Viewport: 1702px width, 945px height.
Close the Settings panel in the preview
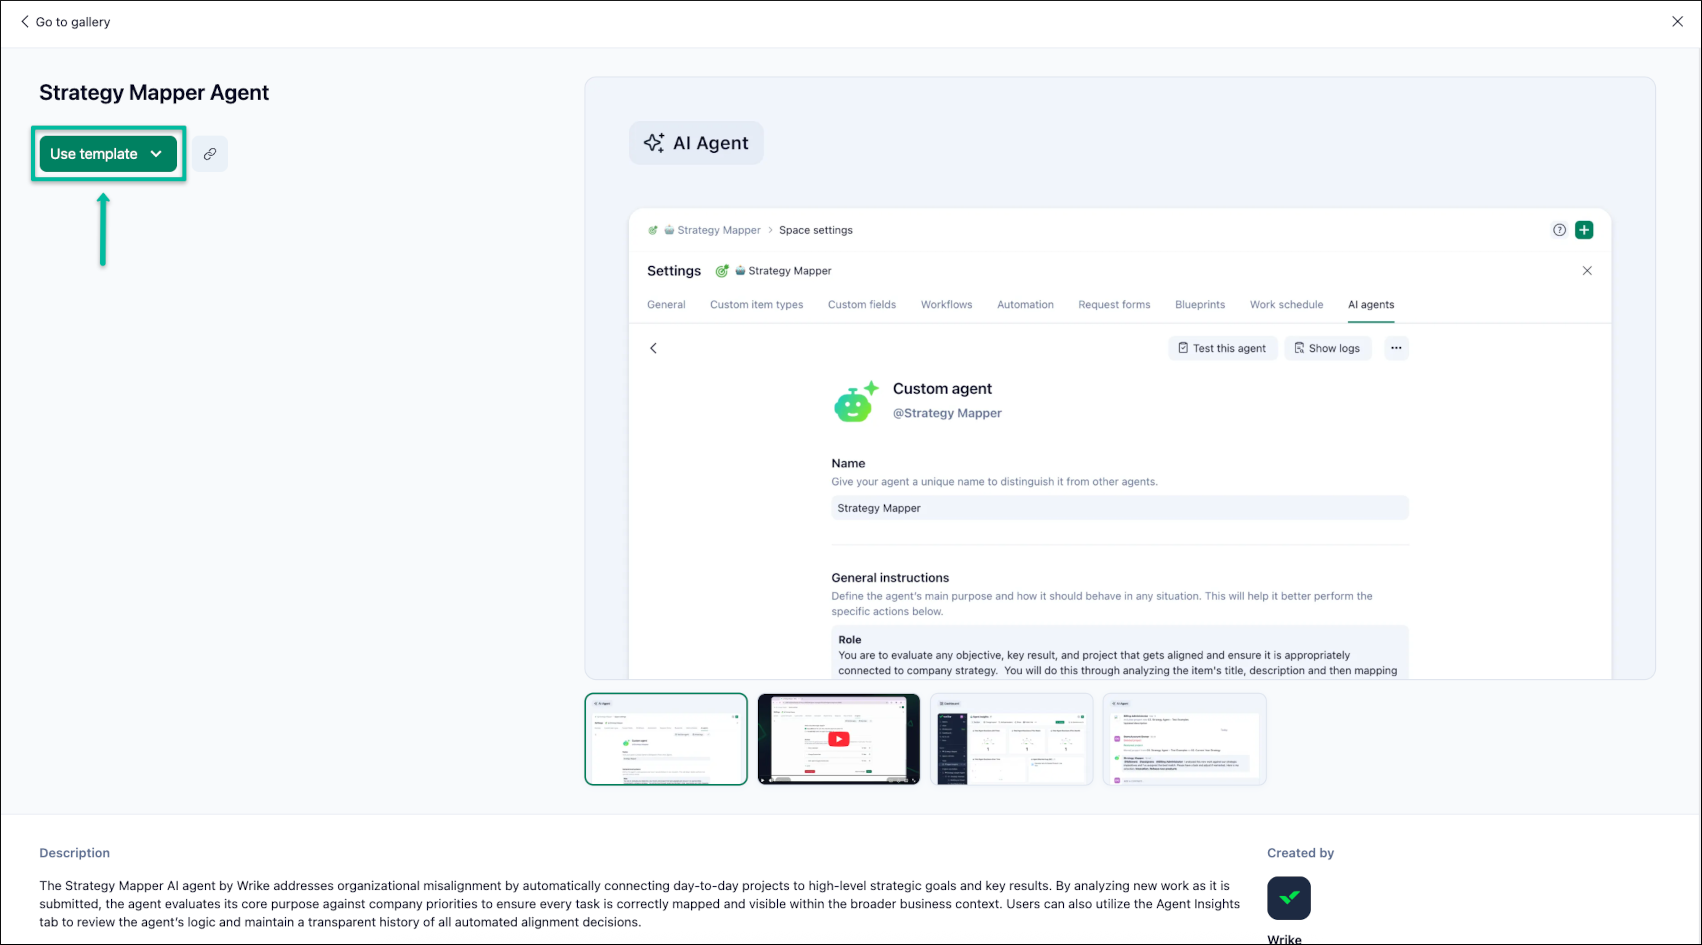click(1587, 271)
